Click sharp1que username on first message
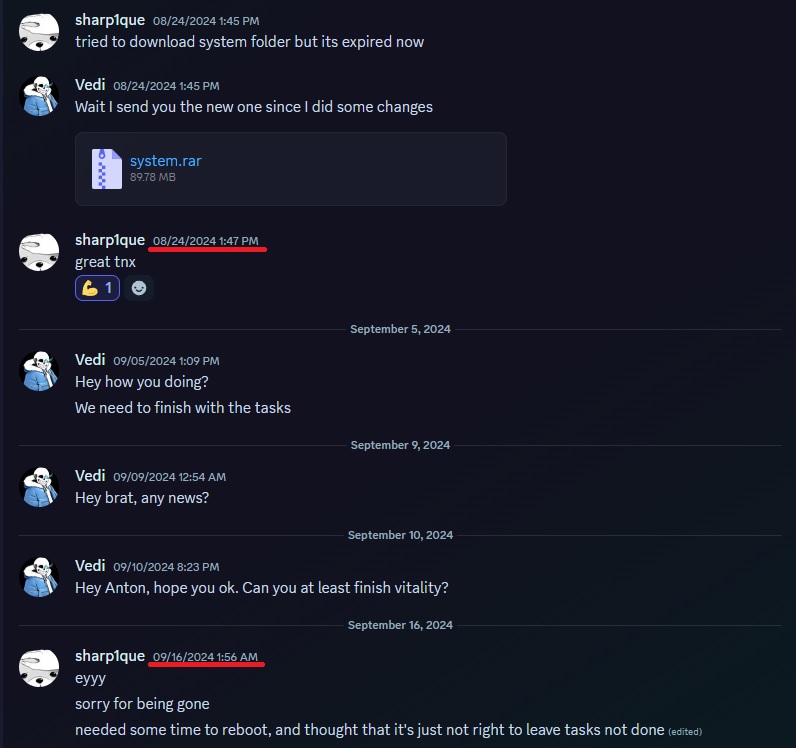The image size is (796, 748). (x=110, y=20)
